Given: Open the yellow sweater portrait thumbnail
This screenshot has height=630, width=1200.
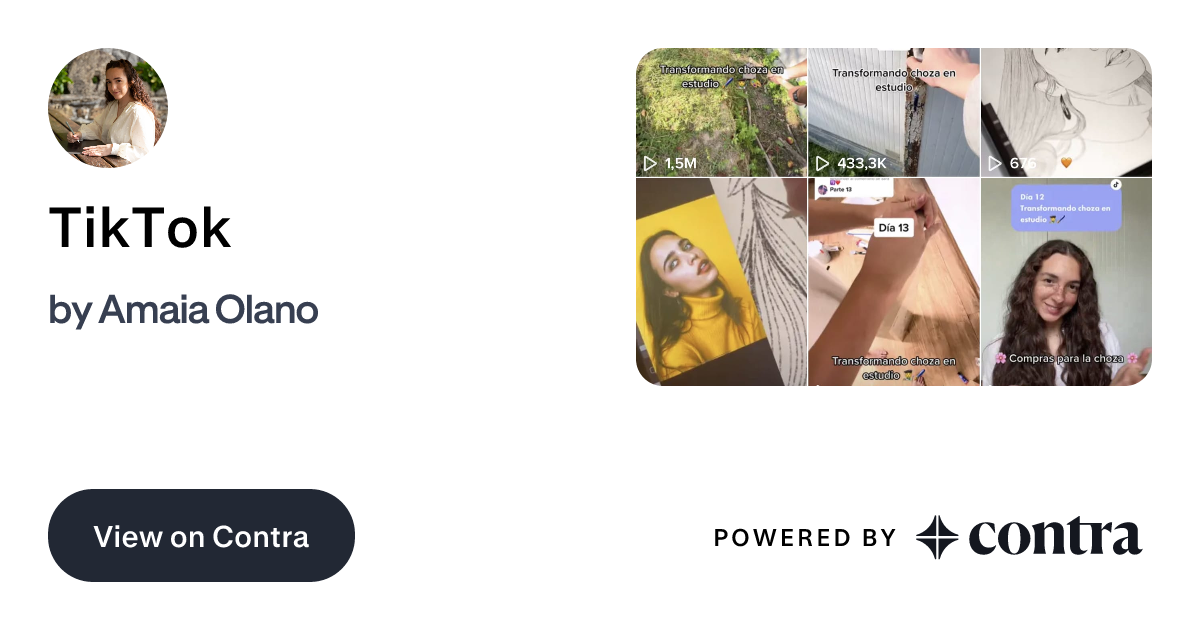Looking at the screenshot, I should pos(721,282).
